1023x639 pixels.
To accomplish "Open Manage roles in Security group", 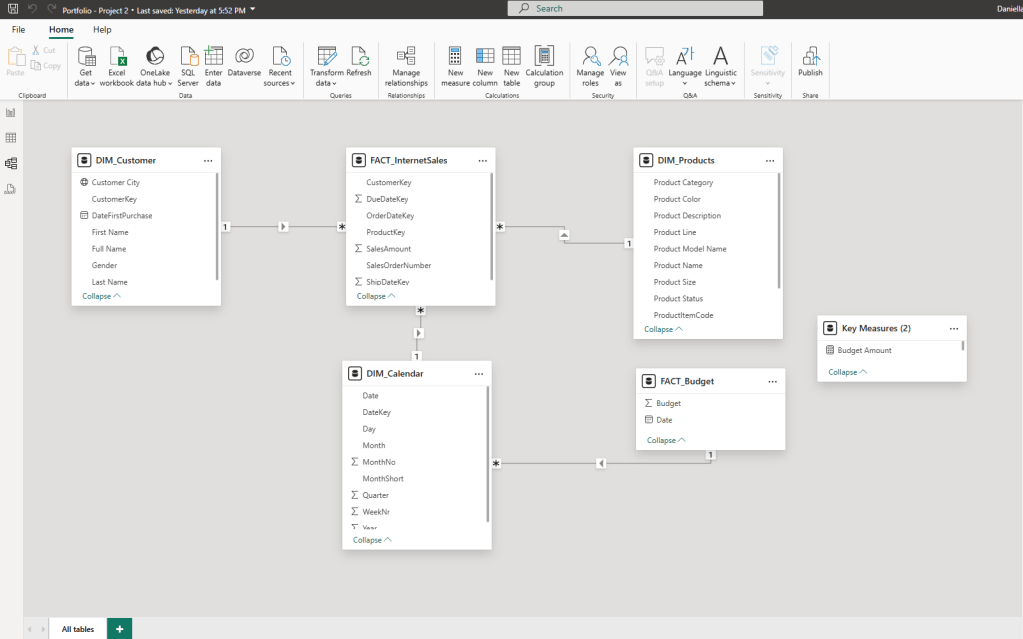I will pyautogui.click(x=590, y=57).
